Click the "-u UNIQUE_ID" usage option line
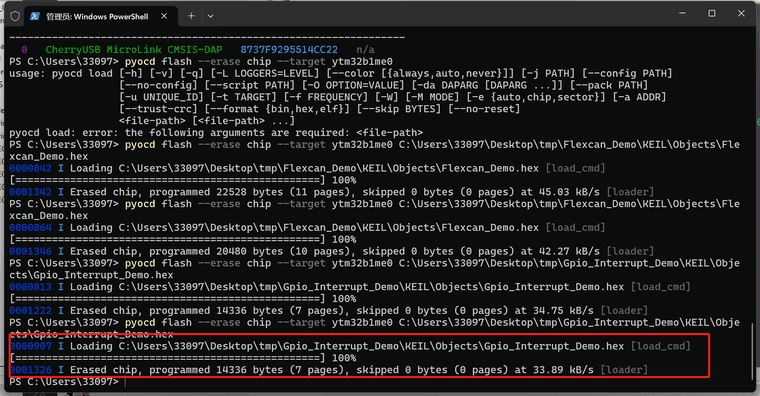This screenshot has width=760, height=396. coord(393,97)
